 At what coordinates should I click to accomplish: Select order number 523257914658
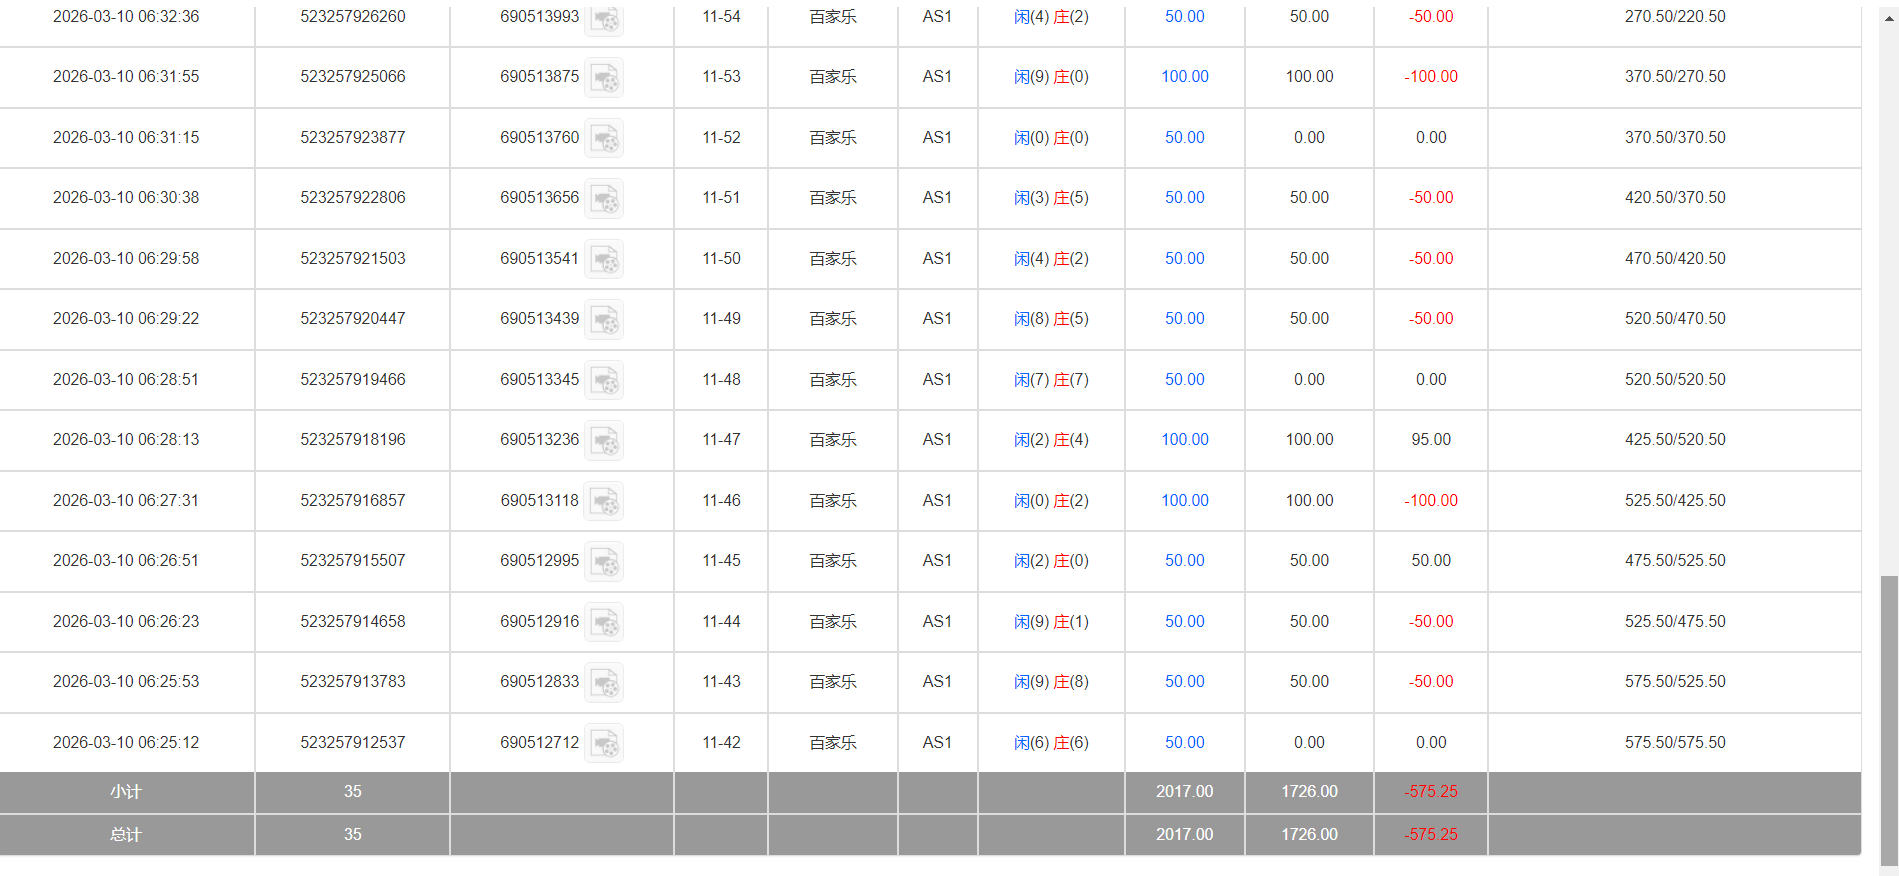click(x=353, y=622)
